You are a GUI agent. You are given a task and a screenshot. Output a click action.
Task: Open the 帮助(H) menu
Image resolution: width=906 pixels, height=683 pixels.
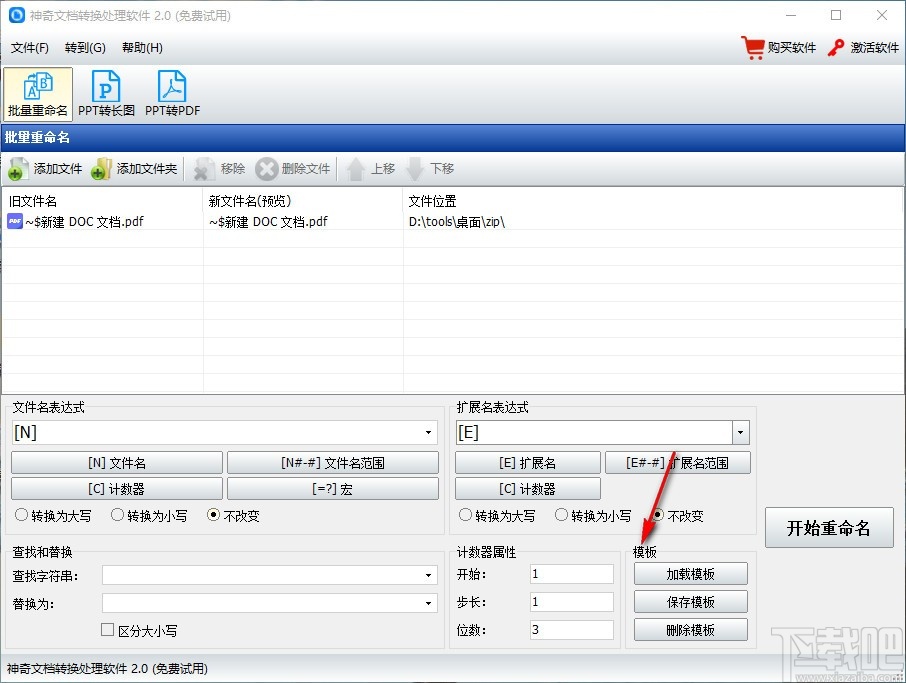pyautogui.click(x=142, y=47)
